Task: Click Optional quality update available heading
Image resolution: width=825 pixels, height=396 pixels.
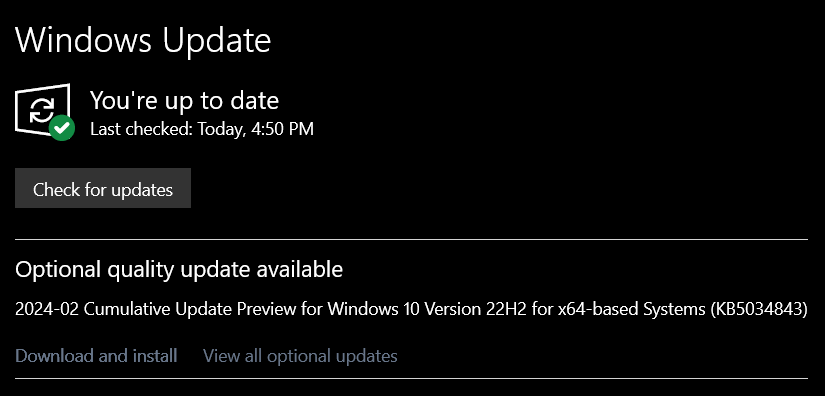Action: pyautogui.click(x=179, y=269)
